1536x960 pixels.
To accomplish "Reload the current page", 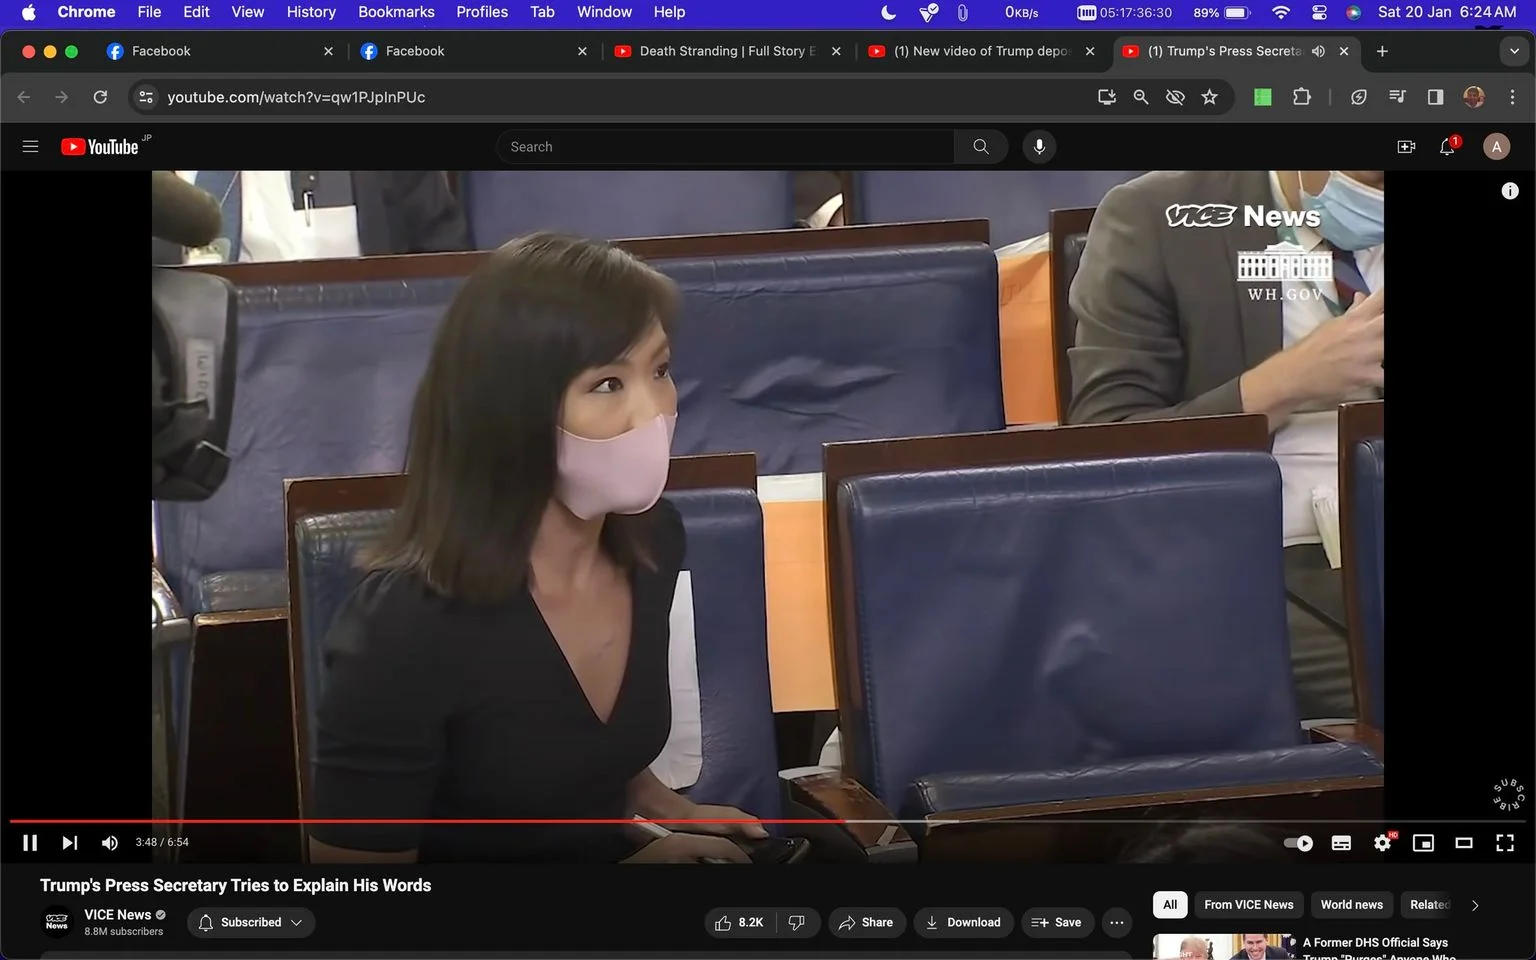I will click(x=100, y=97).
